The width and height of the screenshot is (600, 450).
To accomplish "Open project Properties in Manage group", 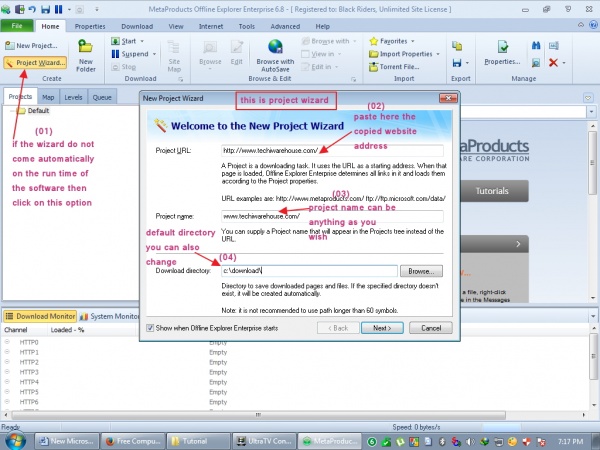I will point(502,53).
